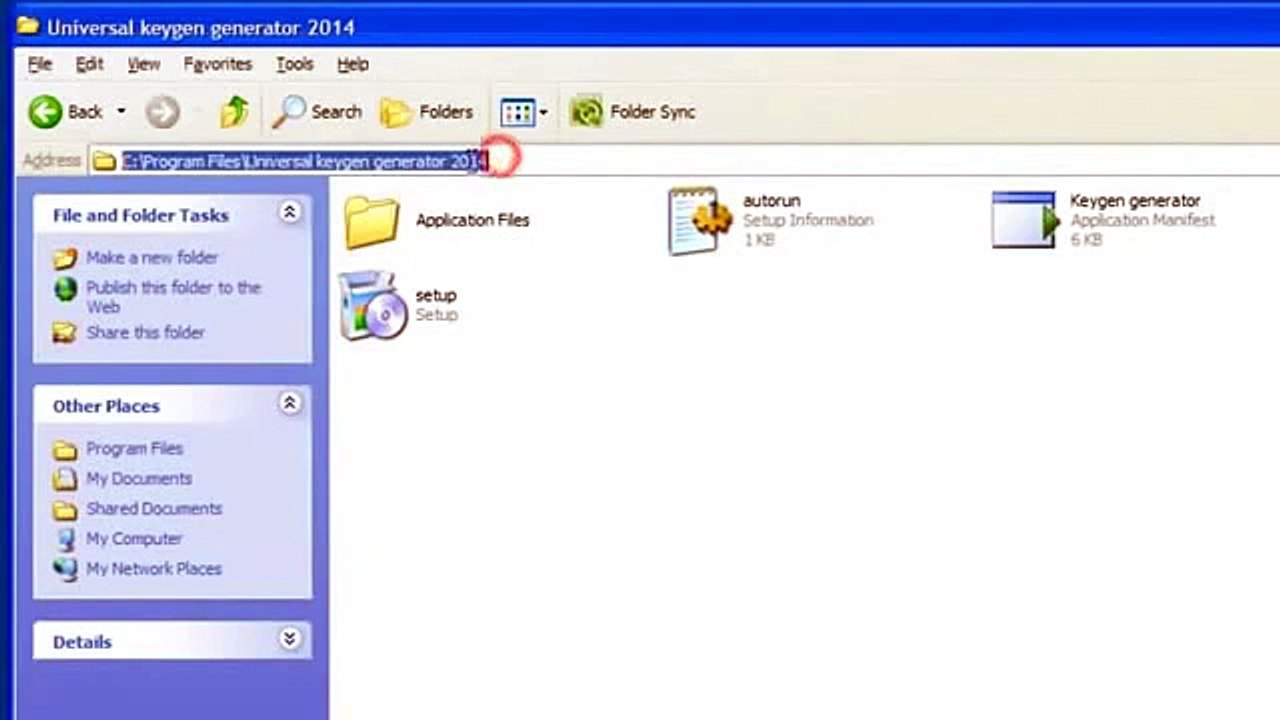
Task: Collapse the File and Folder Tasks panel
Action: point(290,212)
